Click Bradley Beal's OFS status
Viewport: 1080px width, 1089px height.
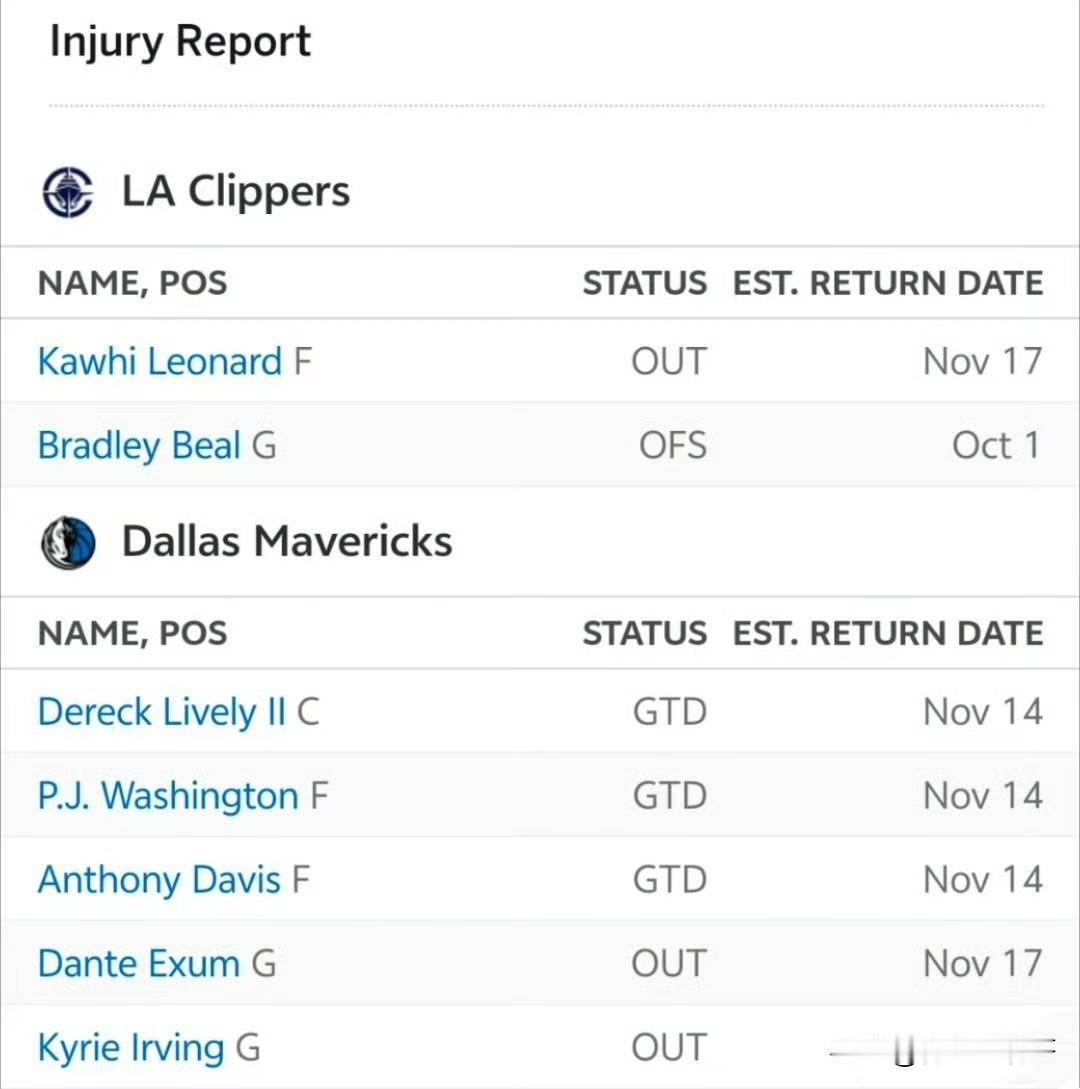(x=673, y=445)
